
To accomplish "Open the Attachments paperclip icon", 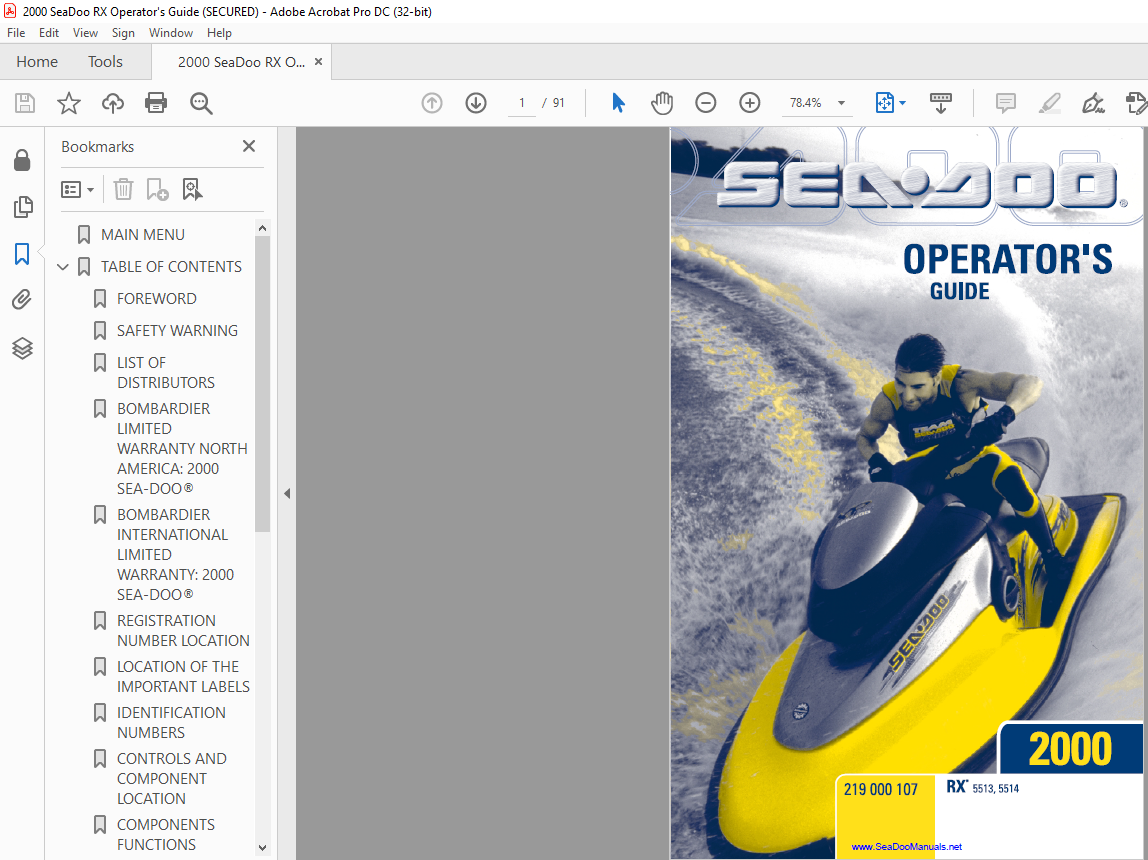I will (22, 299).
